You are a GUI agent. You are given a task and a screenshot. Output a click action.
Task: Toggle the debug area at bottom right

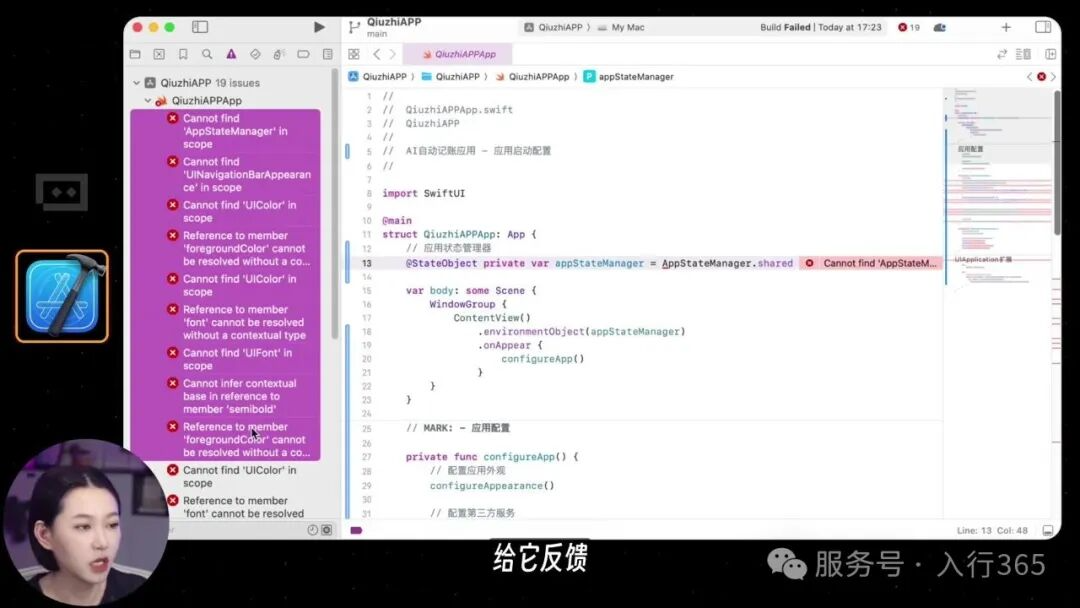tap(1048, 530)
